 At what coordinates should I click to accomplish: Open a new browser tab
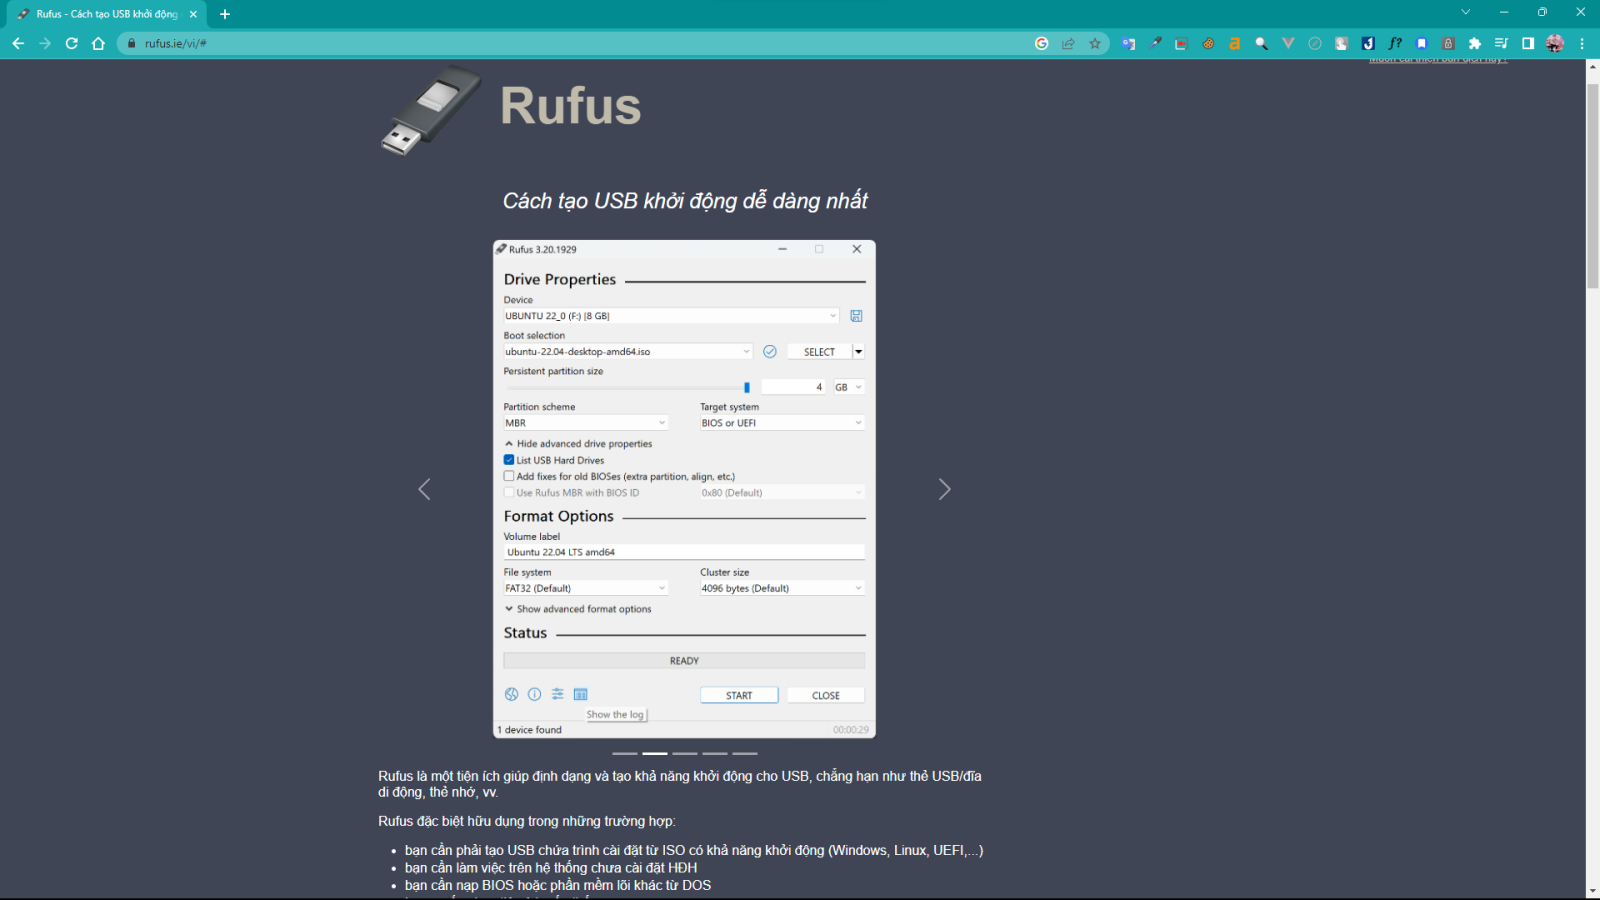click(225, 14)
